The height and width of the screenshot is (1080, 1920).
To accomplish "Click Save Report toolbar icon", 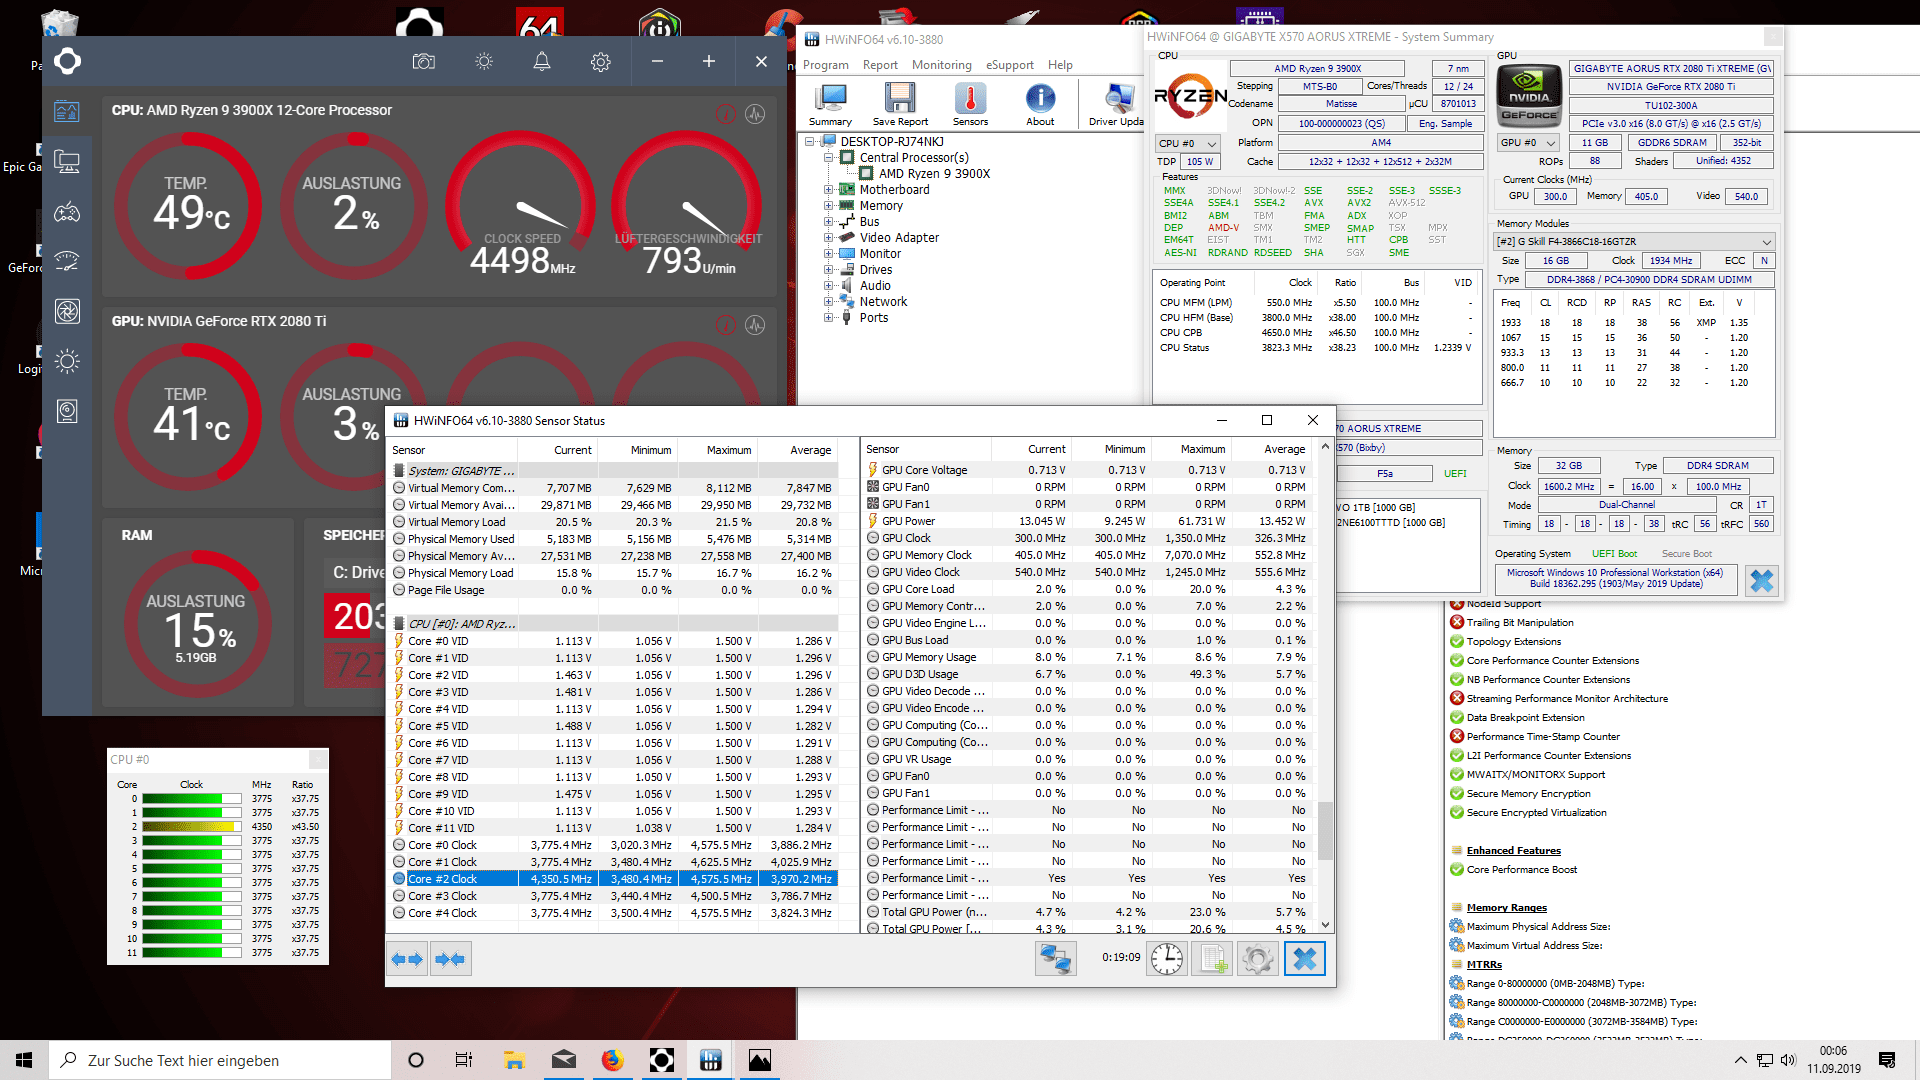I will tap(900, 104).
